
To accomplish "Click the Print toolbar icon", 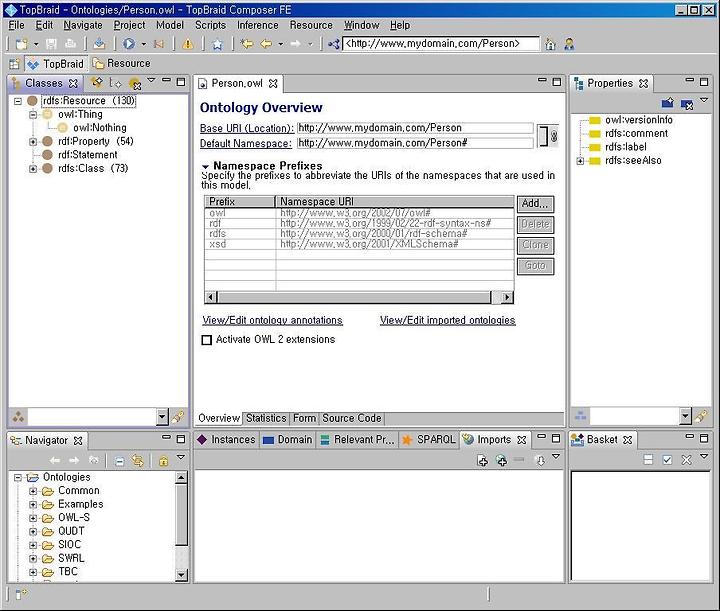I will (70, 44).
